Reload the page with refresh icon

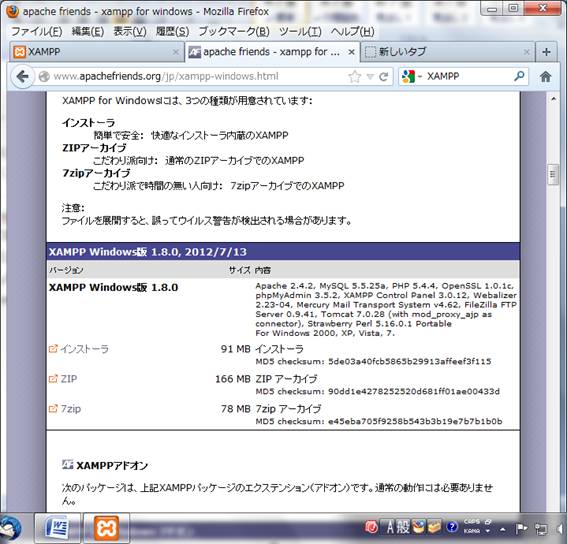coord(383,76)
